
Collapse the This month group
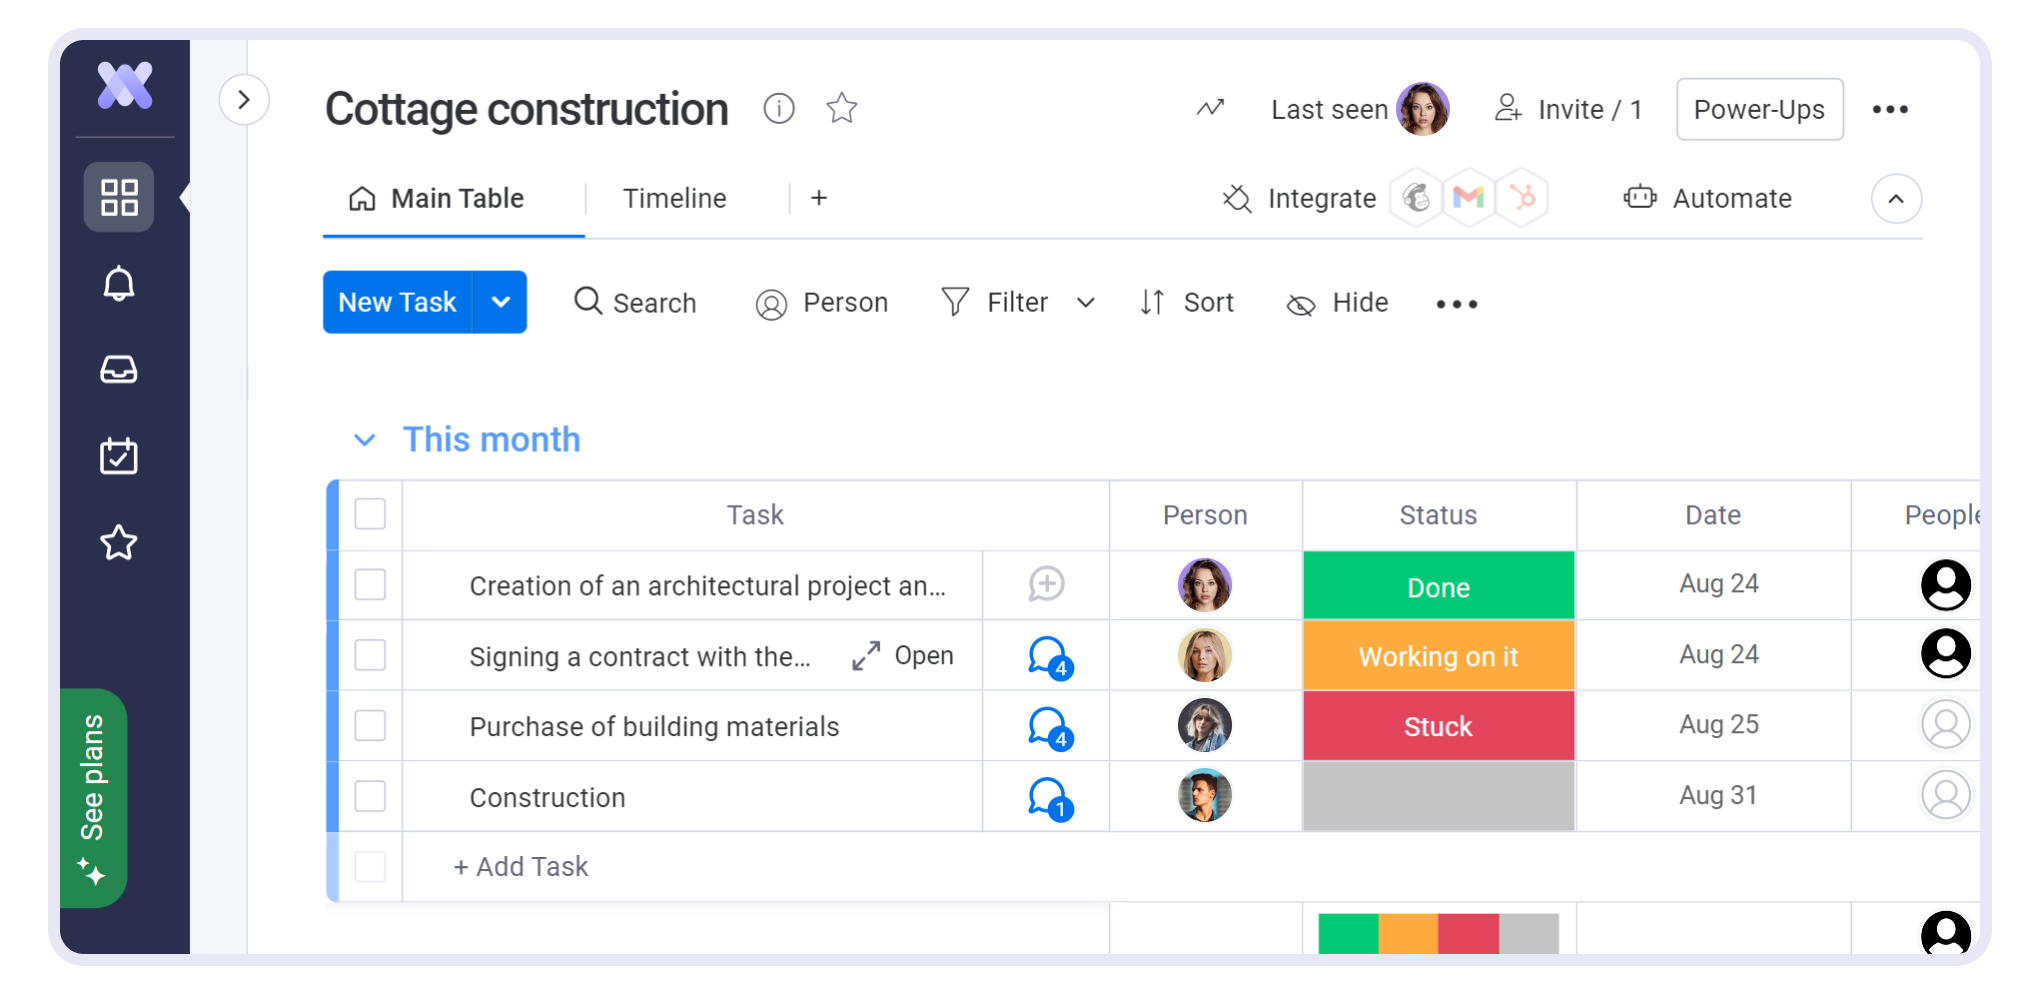pos(366,439)
